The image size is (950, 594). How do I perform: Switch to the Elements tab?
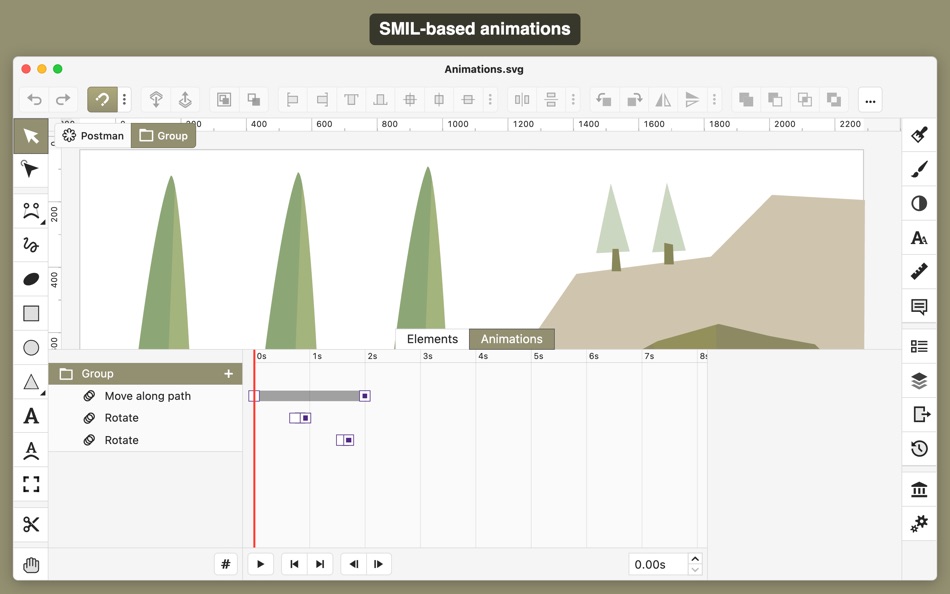[430, 338]
